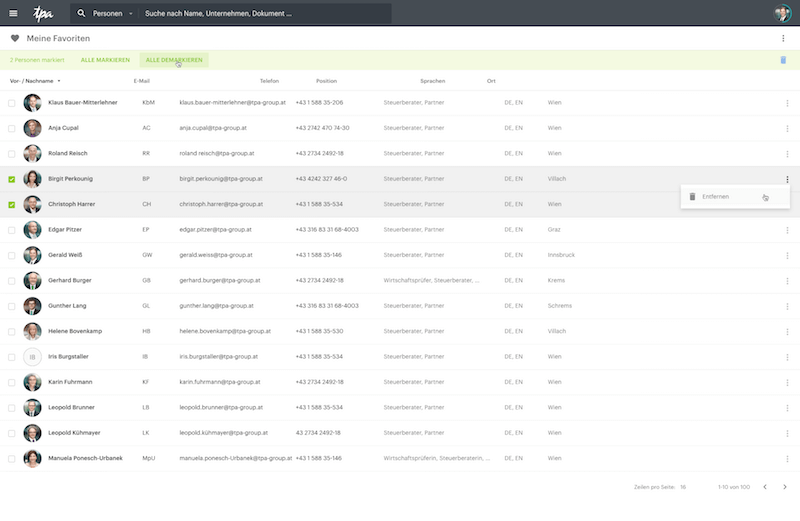Select checkbox for Anja Cupal
The image size is (800, 521).
pyautogui.click(x=12, y=129)
